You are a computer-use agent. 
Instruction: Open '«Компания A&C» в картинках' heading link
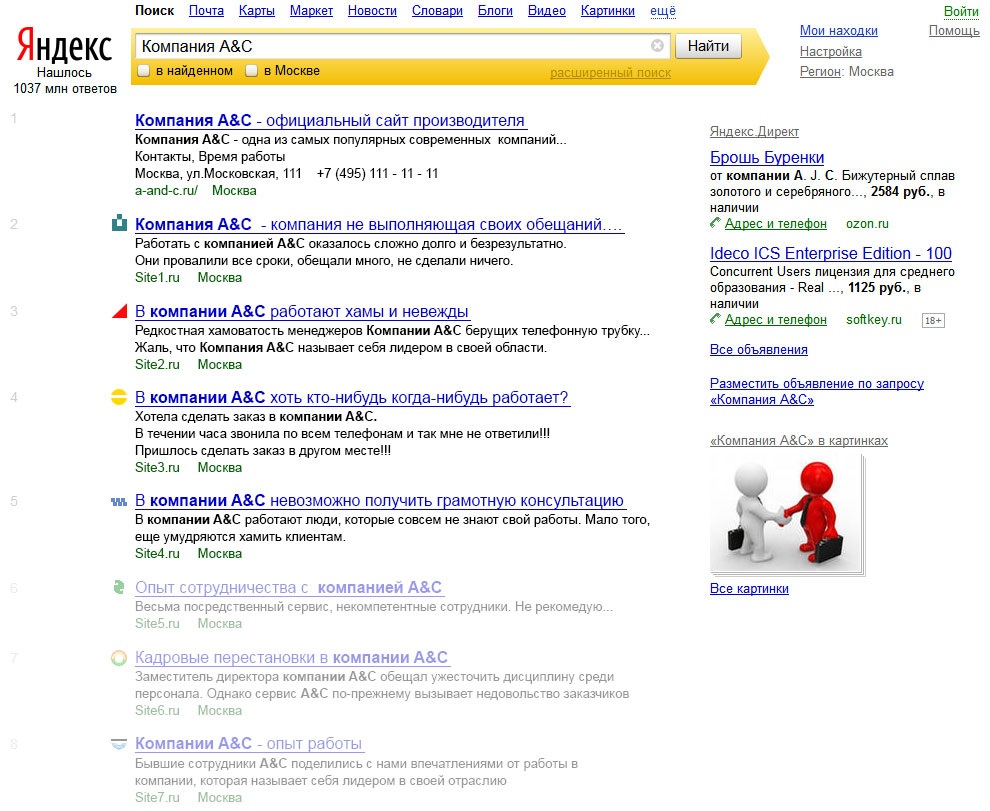click(799, 440)
